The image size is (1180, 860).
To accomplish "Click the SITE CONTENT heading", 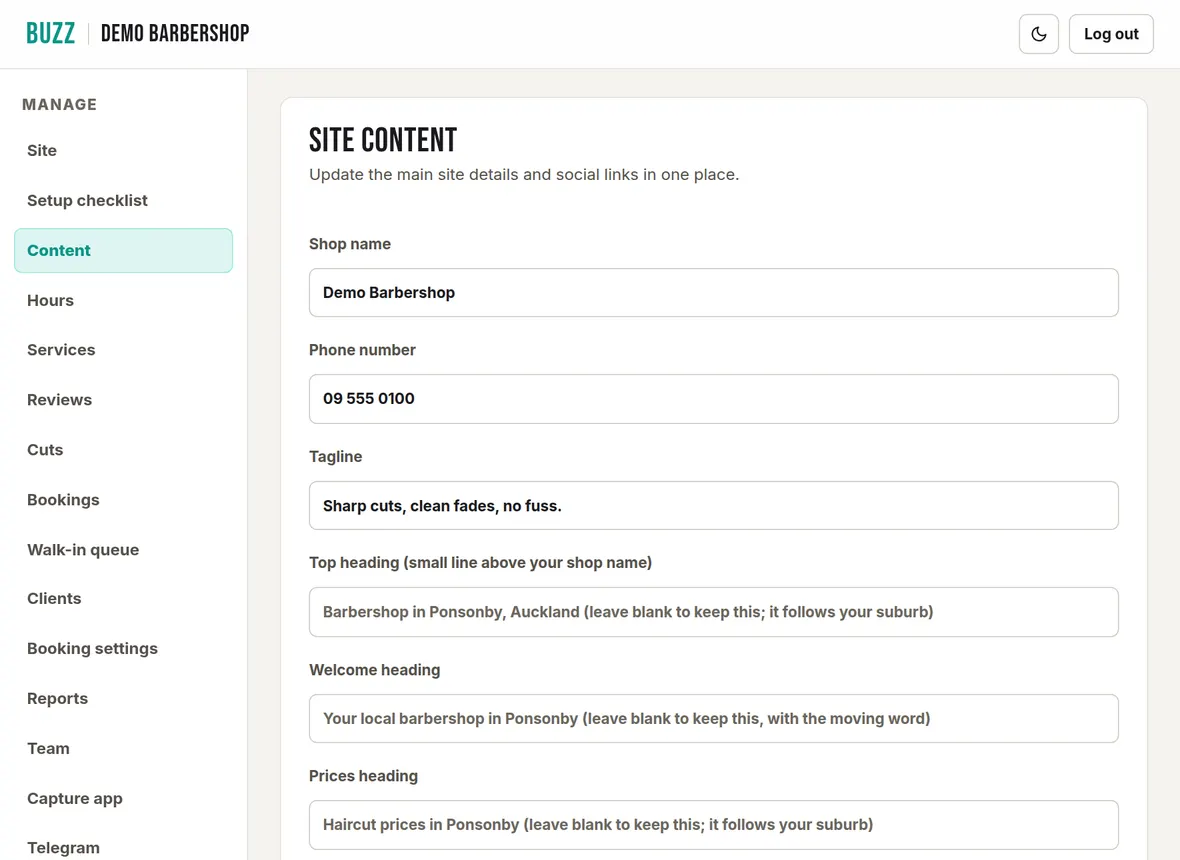I will pos(383,140).
